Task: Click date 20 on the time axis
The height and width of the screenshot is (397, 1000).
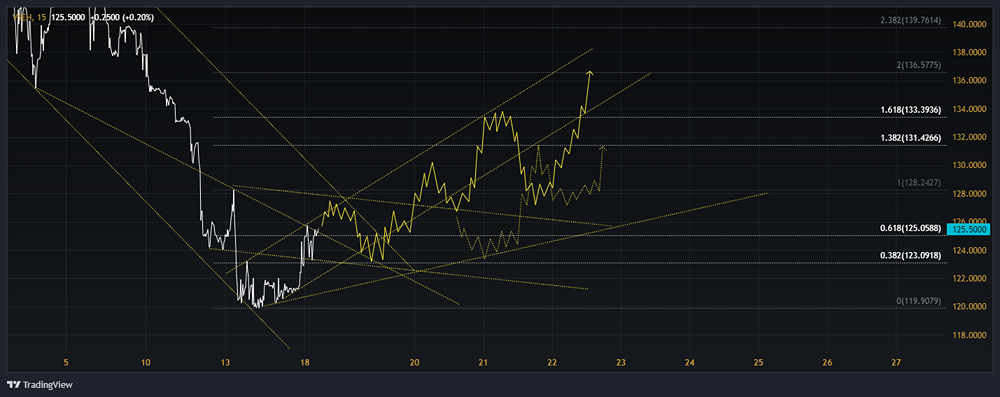Action: (x=415, y=363)
